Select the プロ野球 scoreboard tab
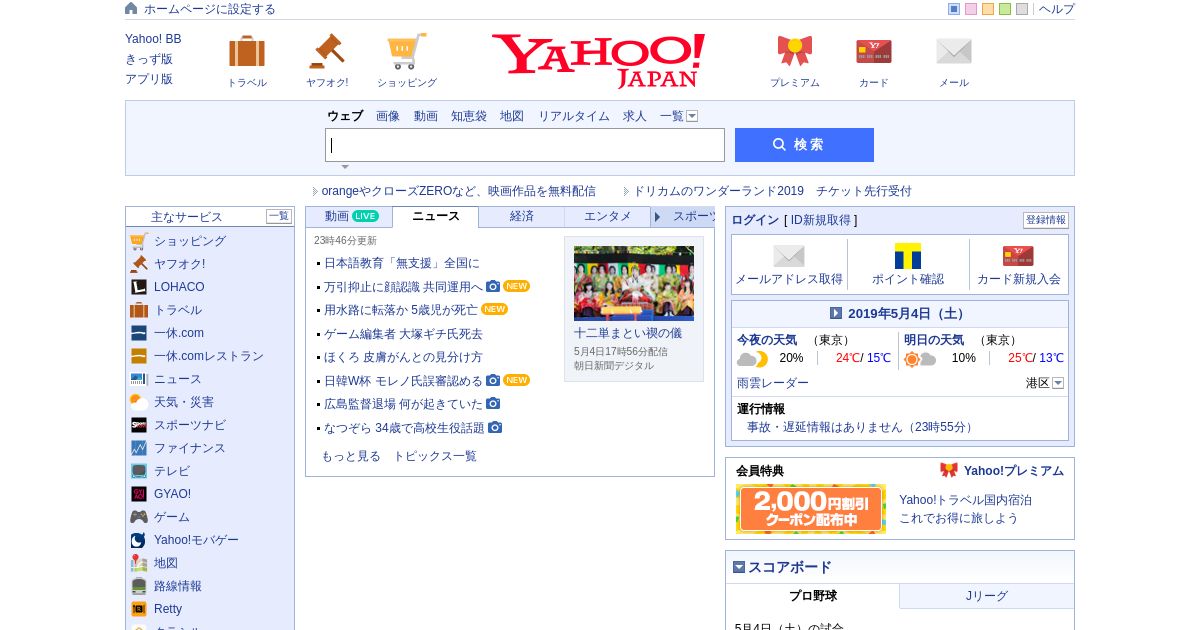 click(x=813, y=596)
